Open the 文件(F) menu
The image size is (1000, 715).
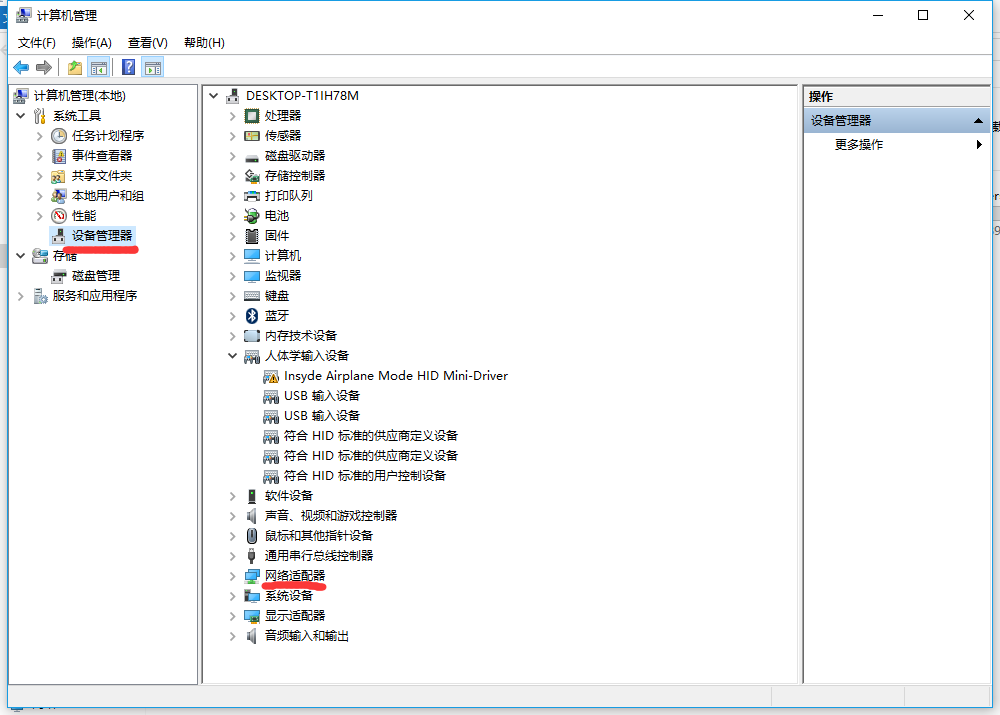point(36,43)
